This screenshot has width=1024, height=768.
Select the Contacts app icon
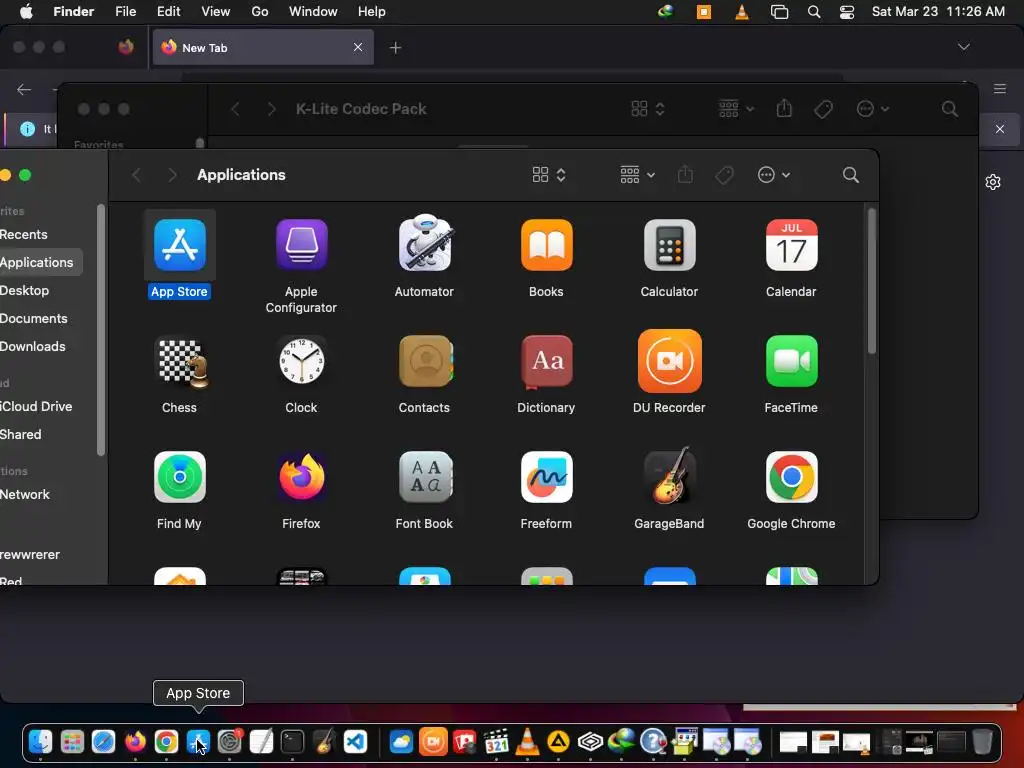tap(426, 361)
